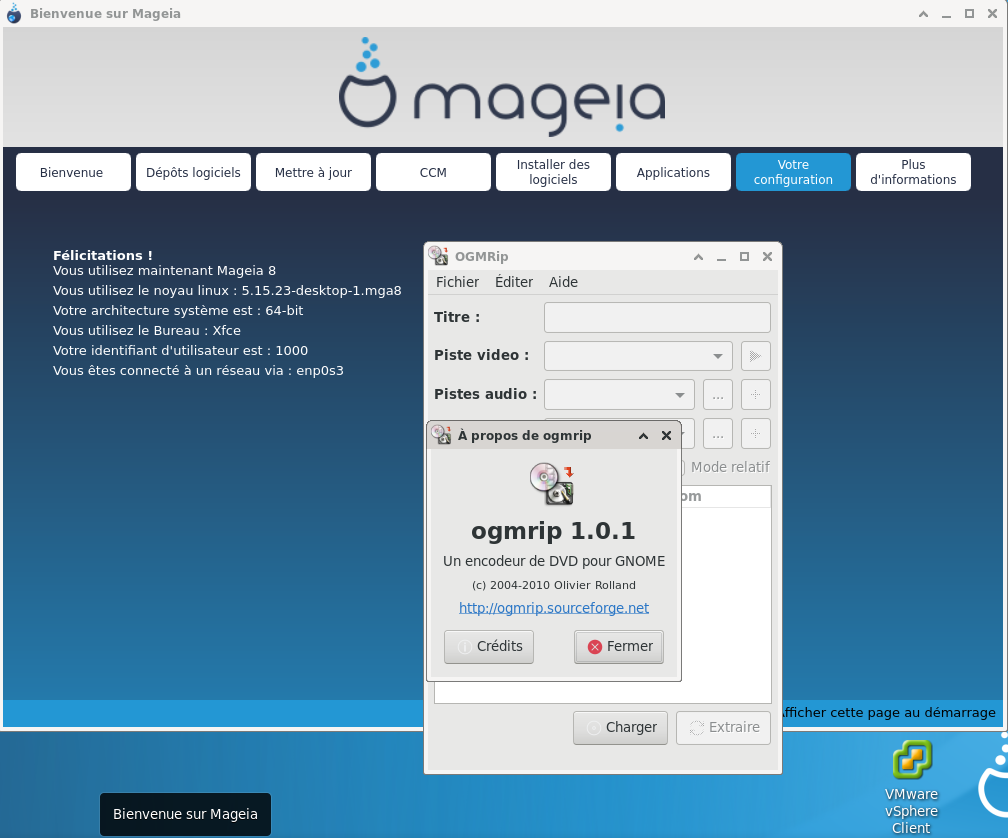Open the ogmrip.sourceforge.net link

[554, 608]
